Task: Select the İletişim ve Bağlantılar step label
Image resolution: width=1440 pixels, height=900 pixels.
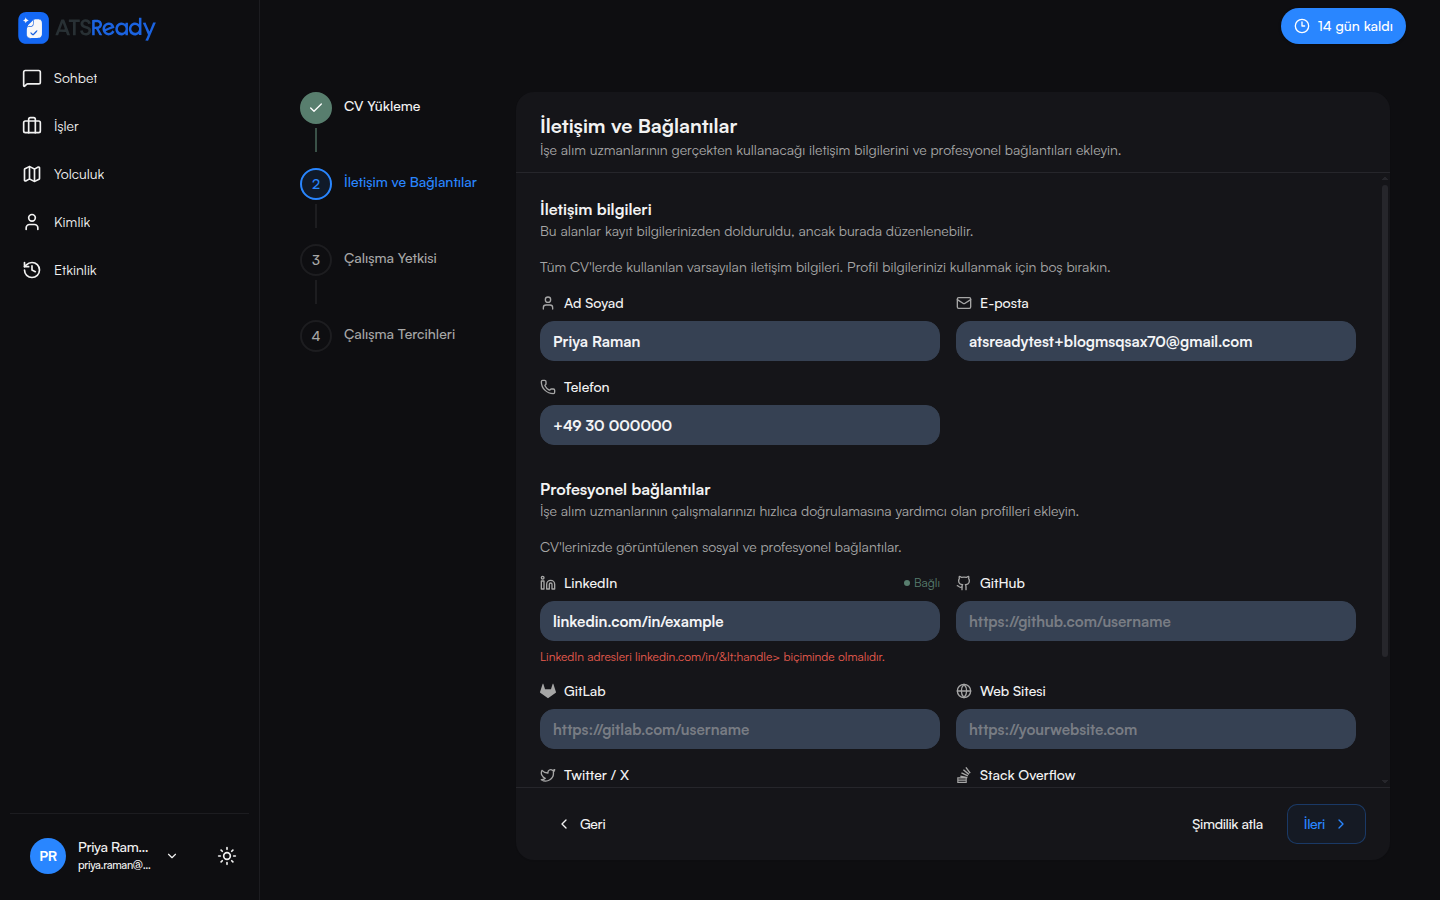Action: pyautogui.click(x=410, y=182)
